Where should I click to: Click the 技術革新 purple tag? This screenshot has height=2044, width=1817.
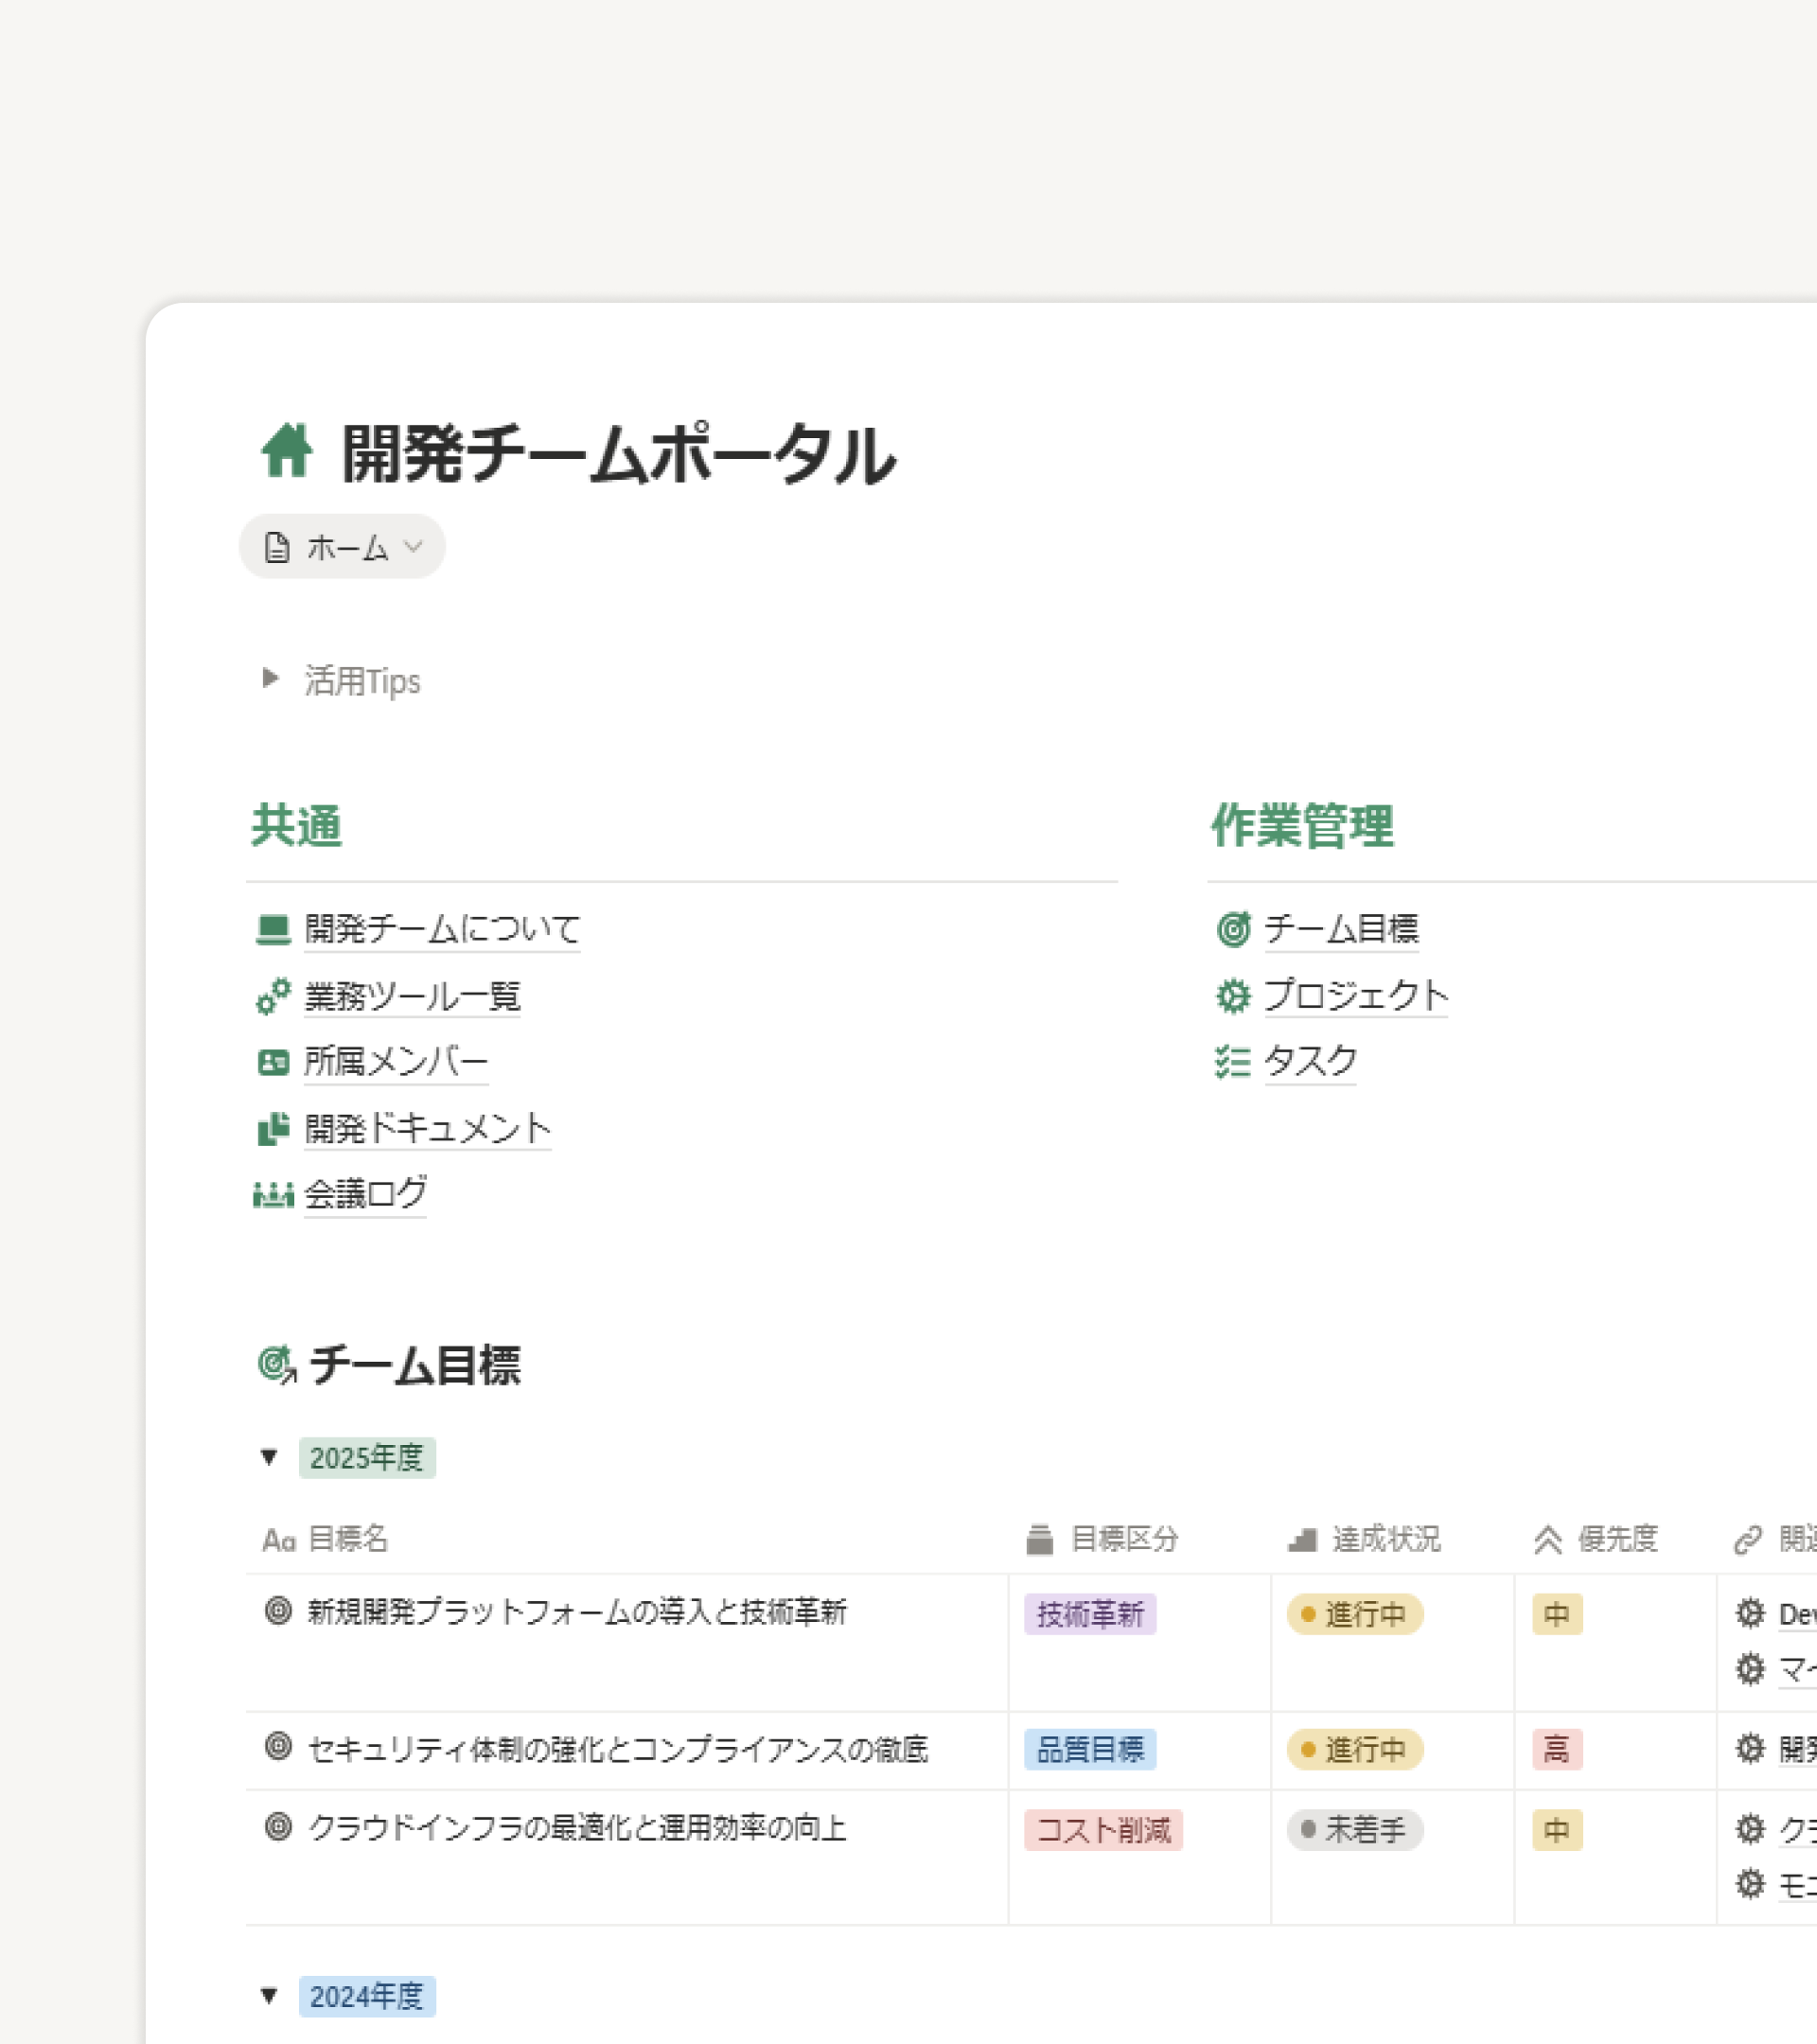pyautogui.click(x=1090, y=1614)
